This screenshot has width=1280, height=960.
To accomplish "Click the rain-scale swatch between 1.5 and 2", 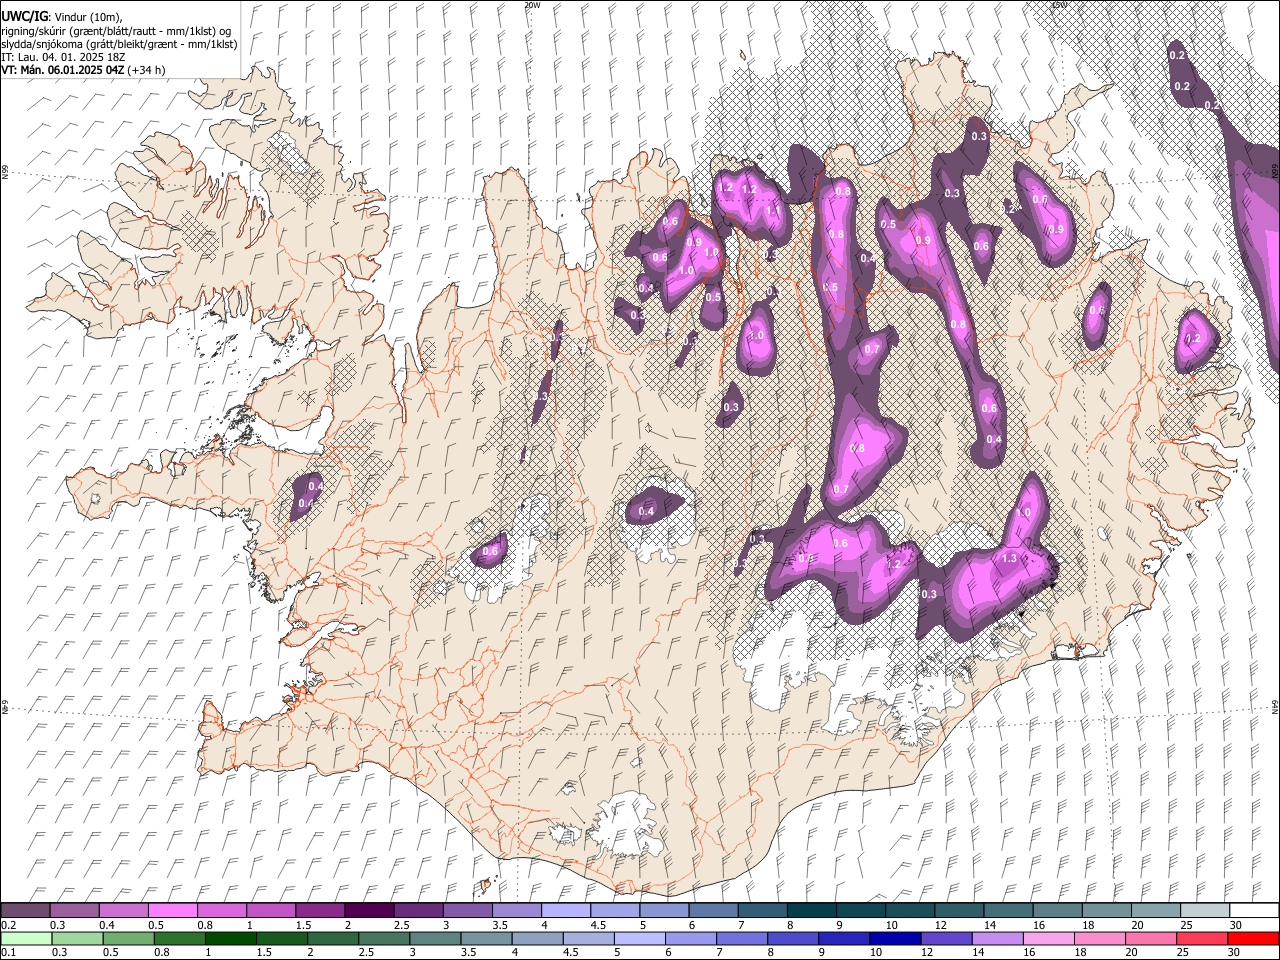I will click(281, 938).
